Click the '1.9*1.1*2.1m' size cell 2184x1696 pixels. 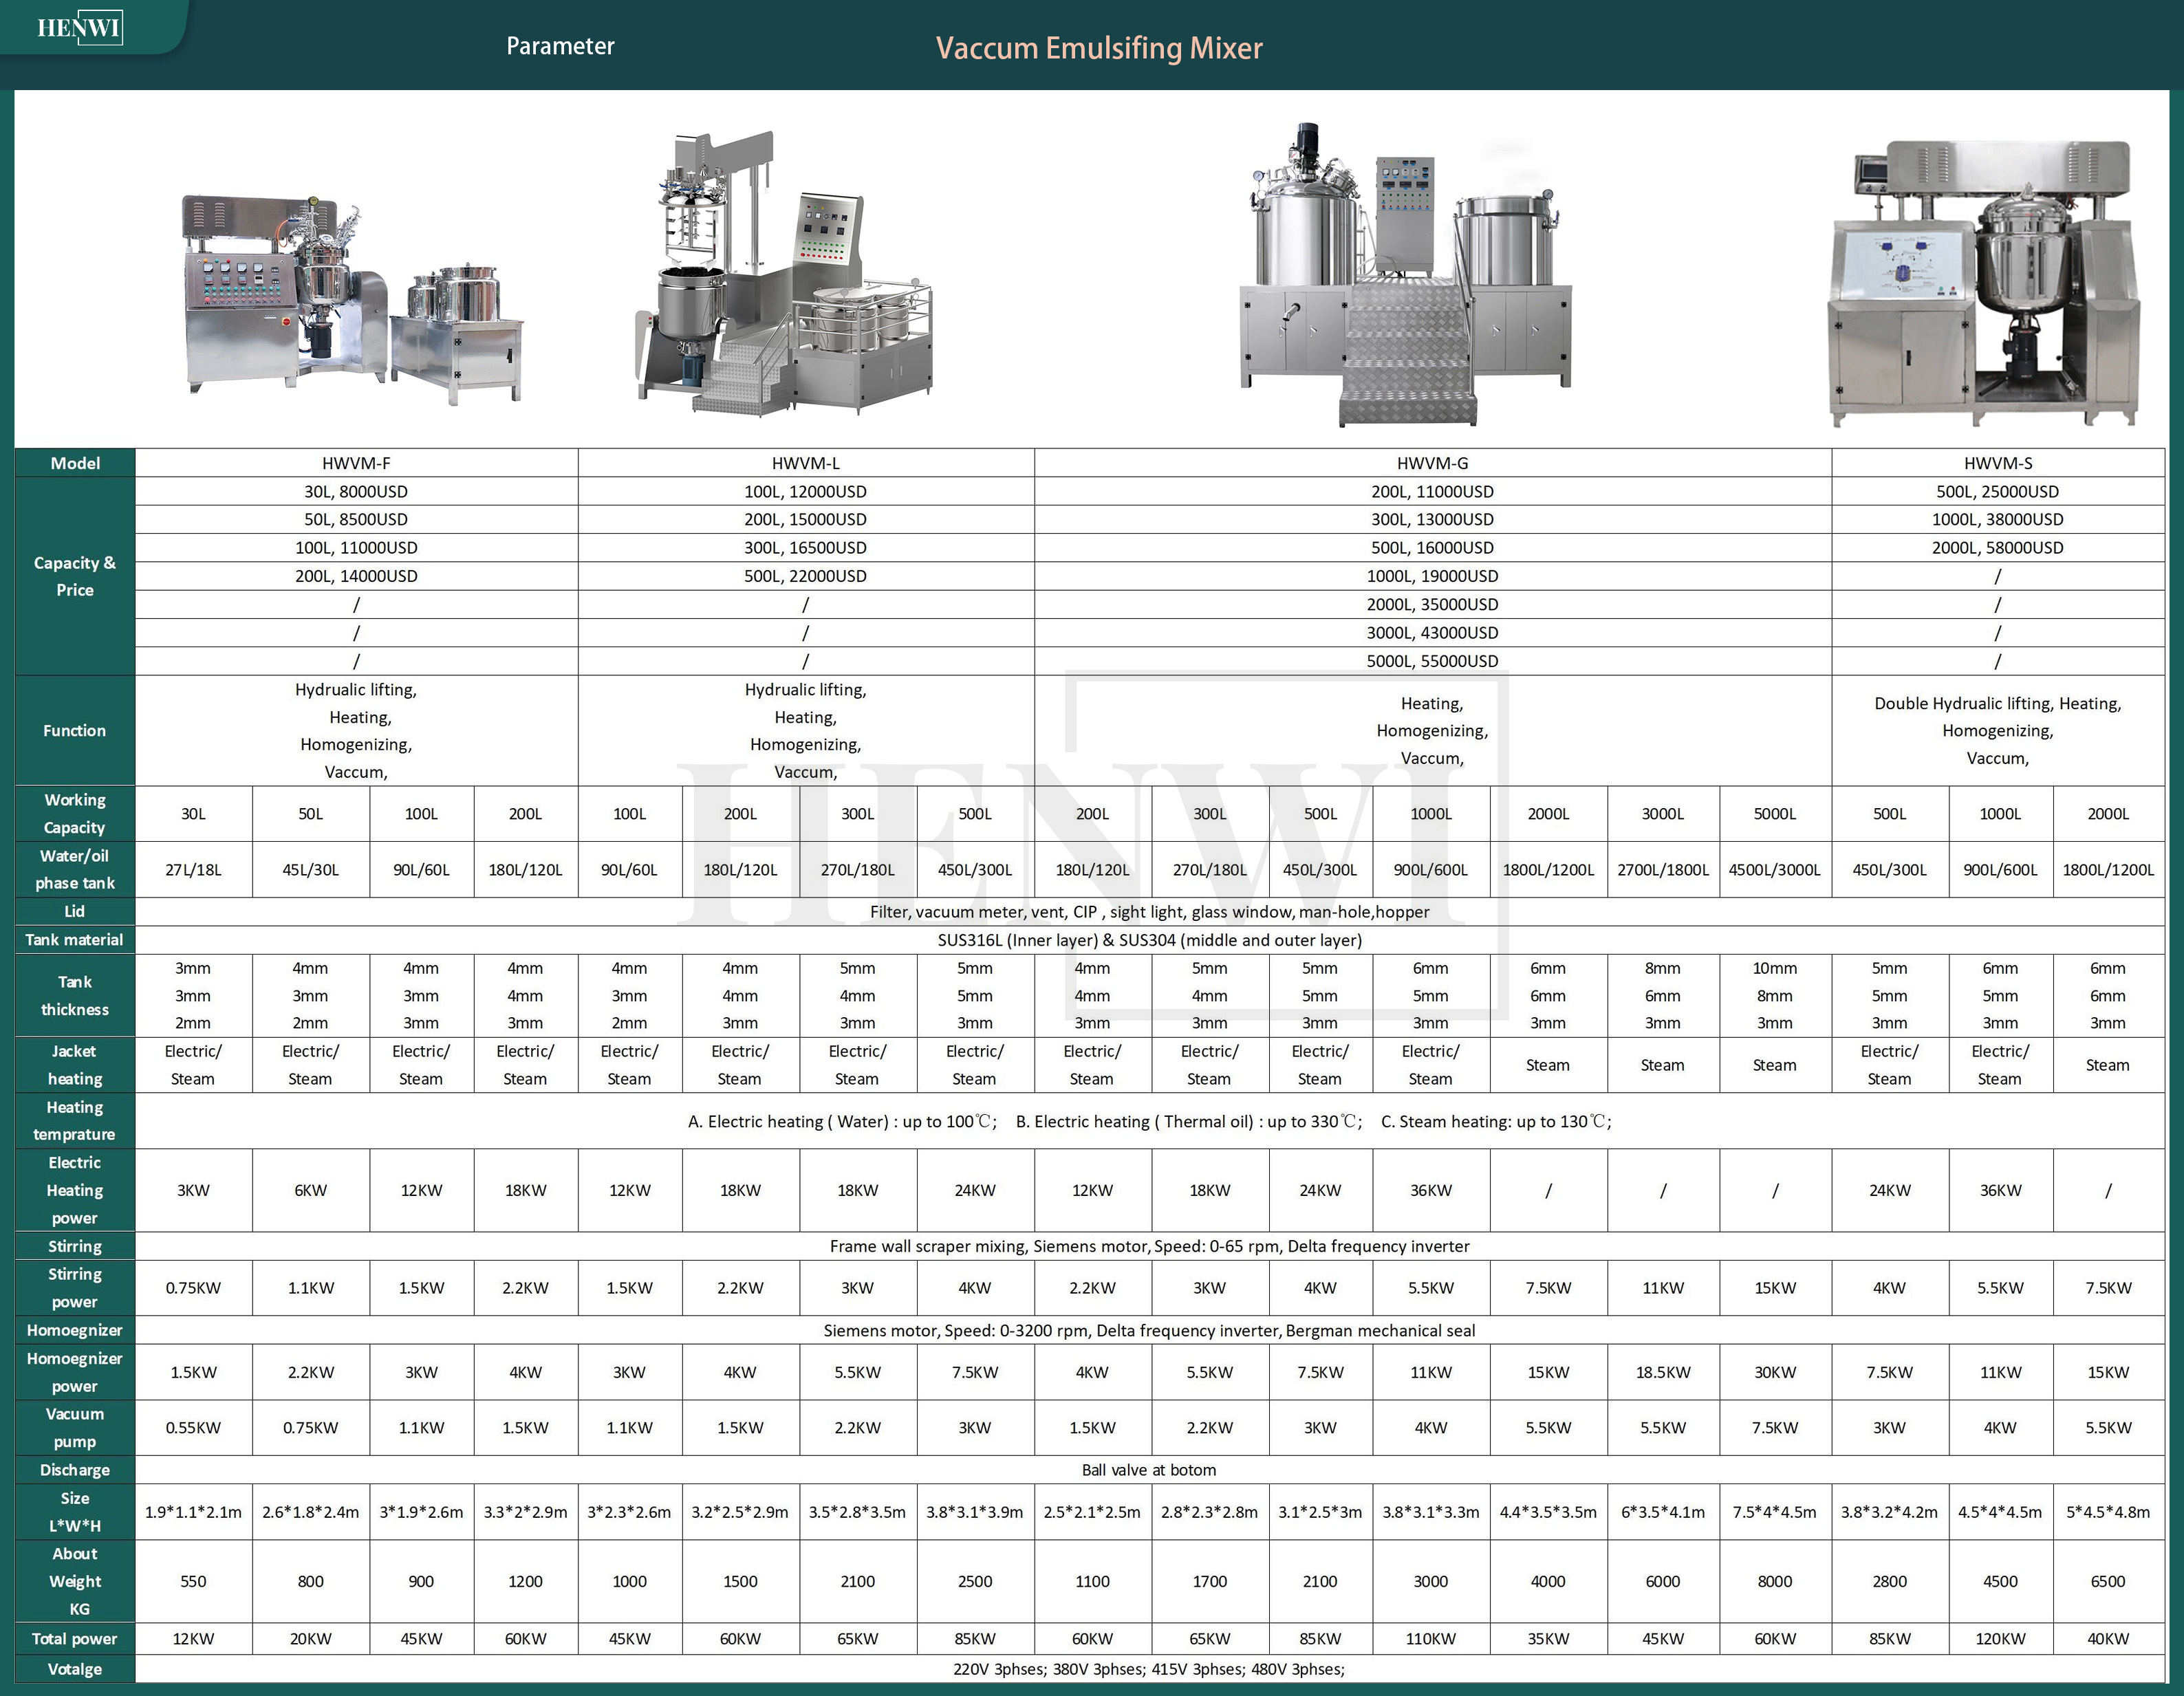[194, 1512]
